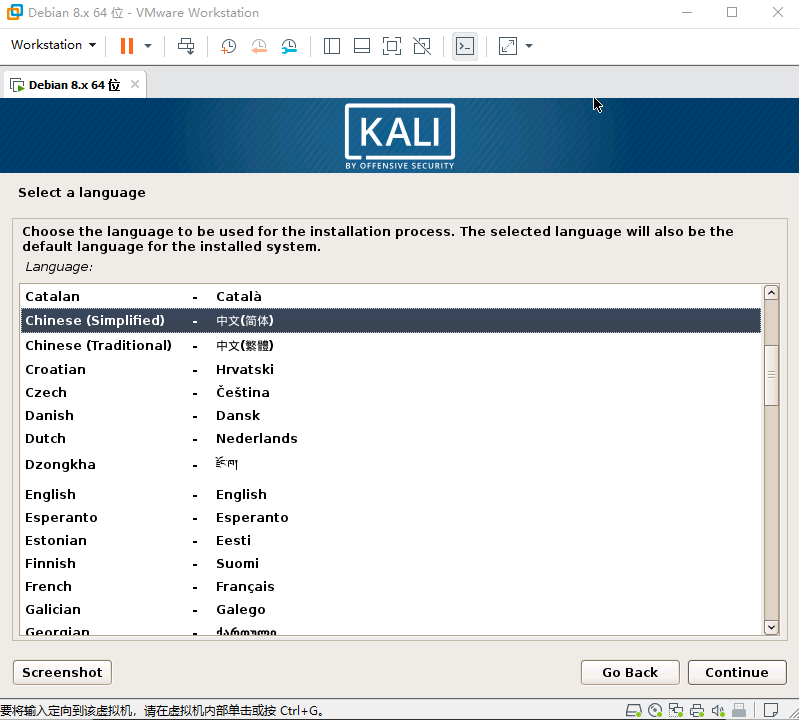The width and height of the screenshot is (799, 720).
Task: Choose Czech from the language list
Action: click(391, 392)
